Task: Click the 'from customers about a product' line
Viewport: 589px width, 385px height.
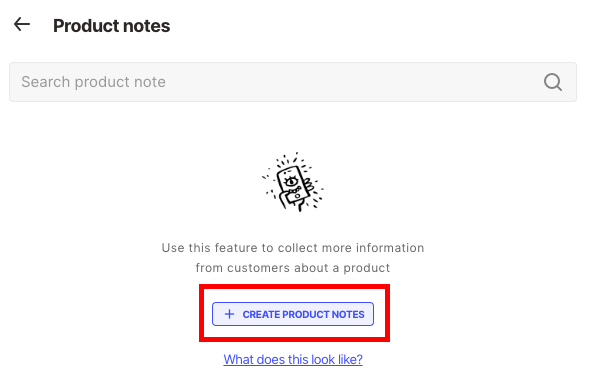Action: click(x=293, y=268)
